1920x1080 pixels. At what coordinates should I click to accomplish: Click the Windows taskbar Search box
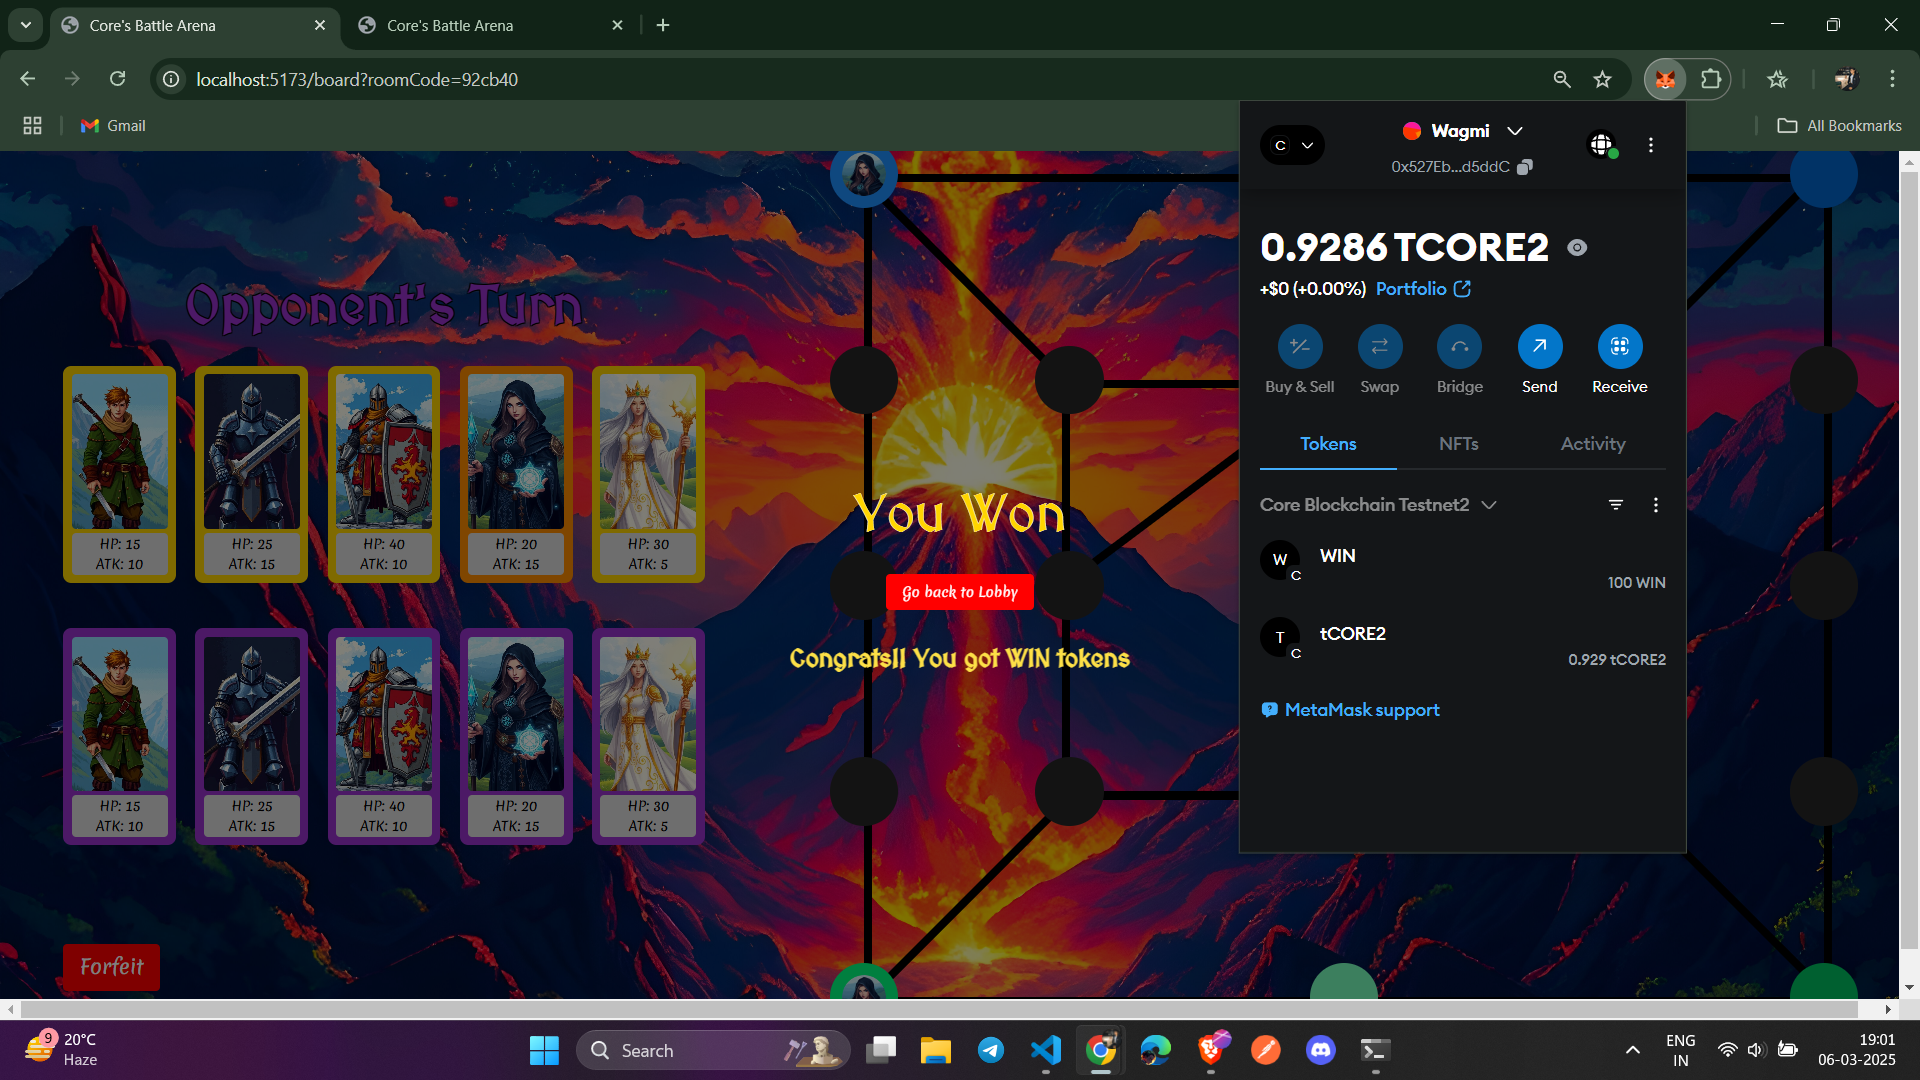(713, 1050)
